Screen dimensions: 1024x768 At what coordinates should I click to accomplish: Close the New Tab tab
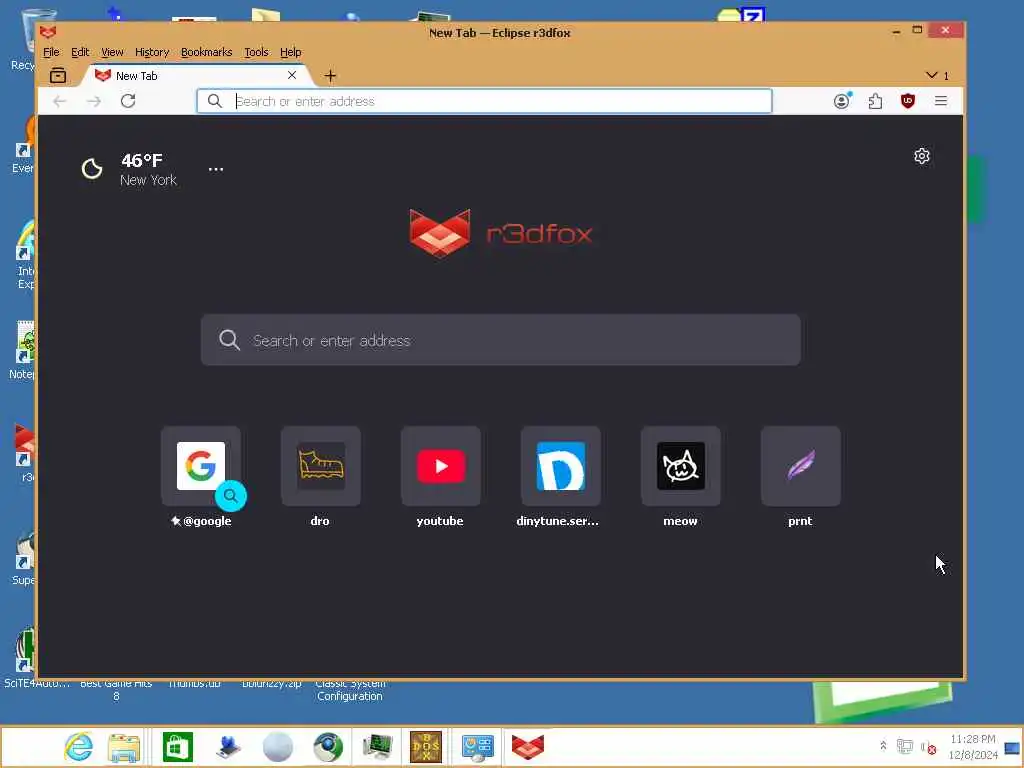(292, 75)
